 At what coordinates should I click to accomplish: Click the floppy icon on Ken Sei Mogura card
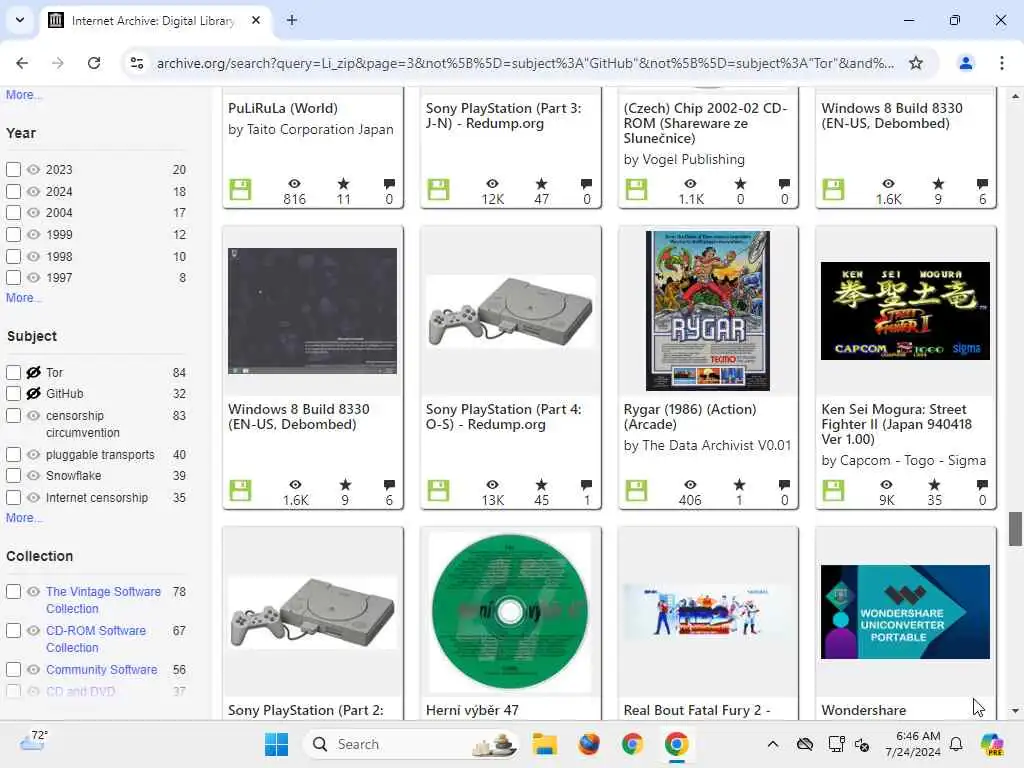pos(833,490)
